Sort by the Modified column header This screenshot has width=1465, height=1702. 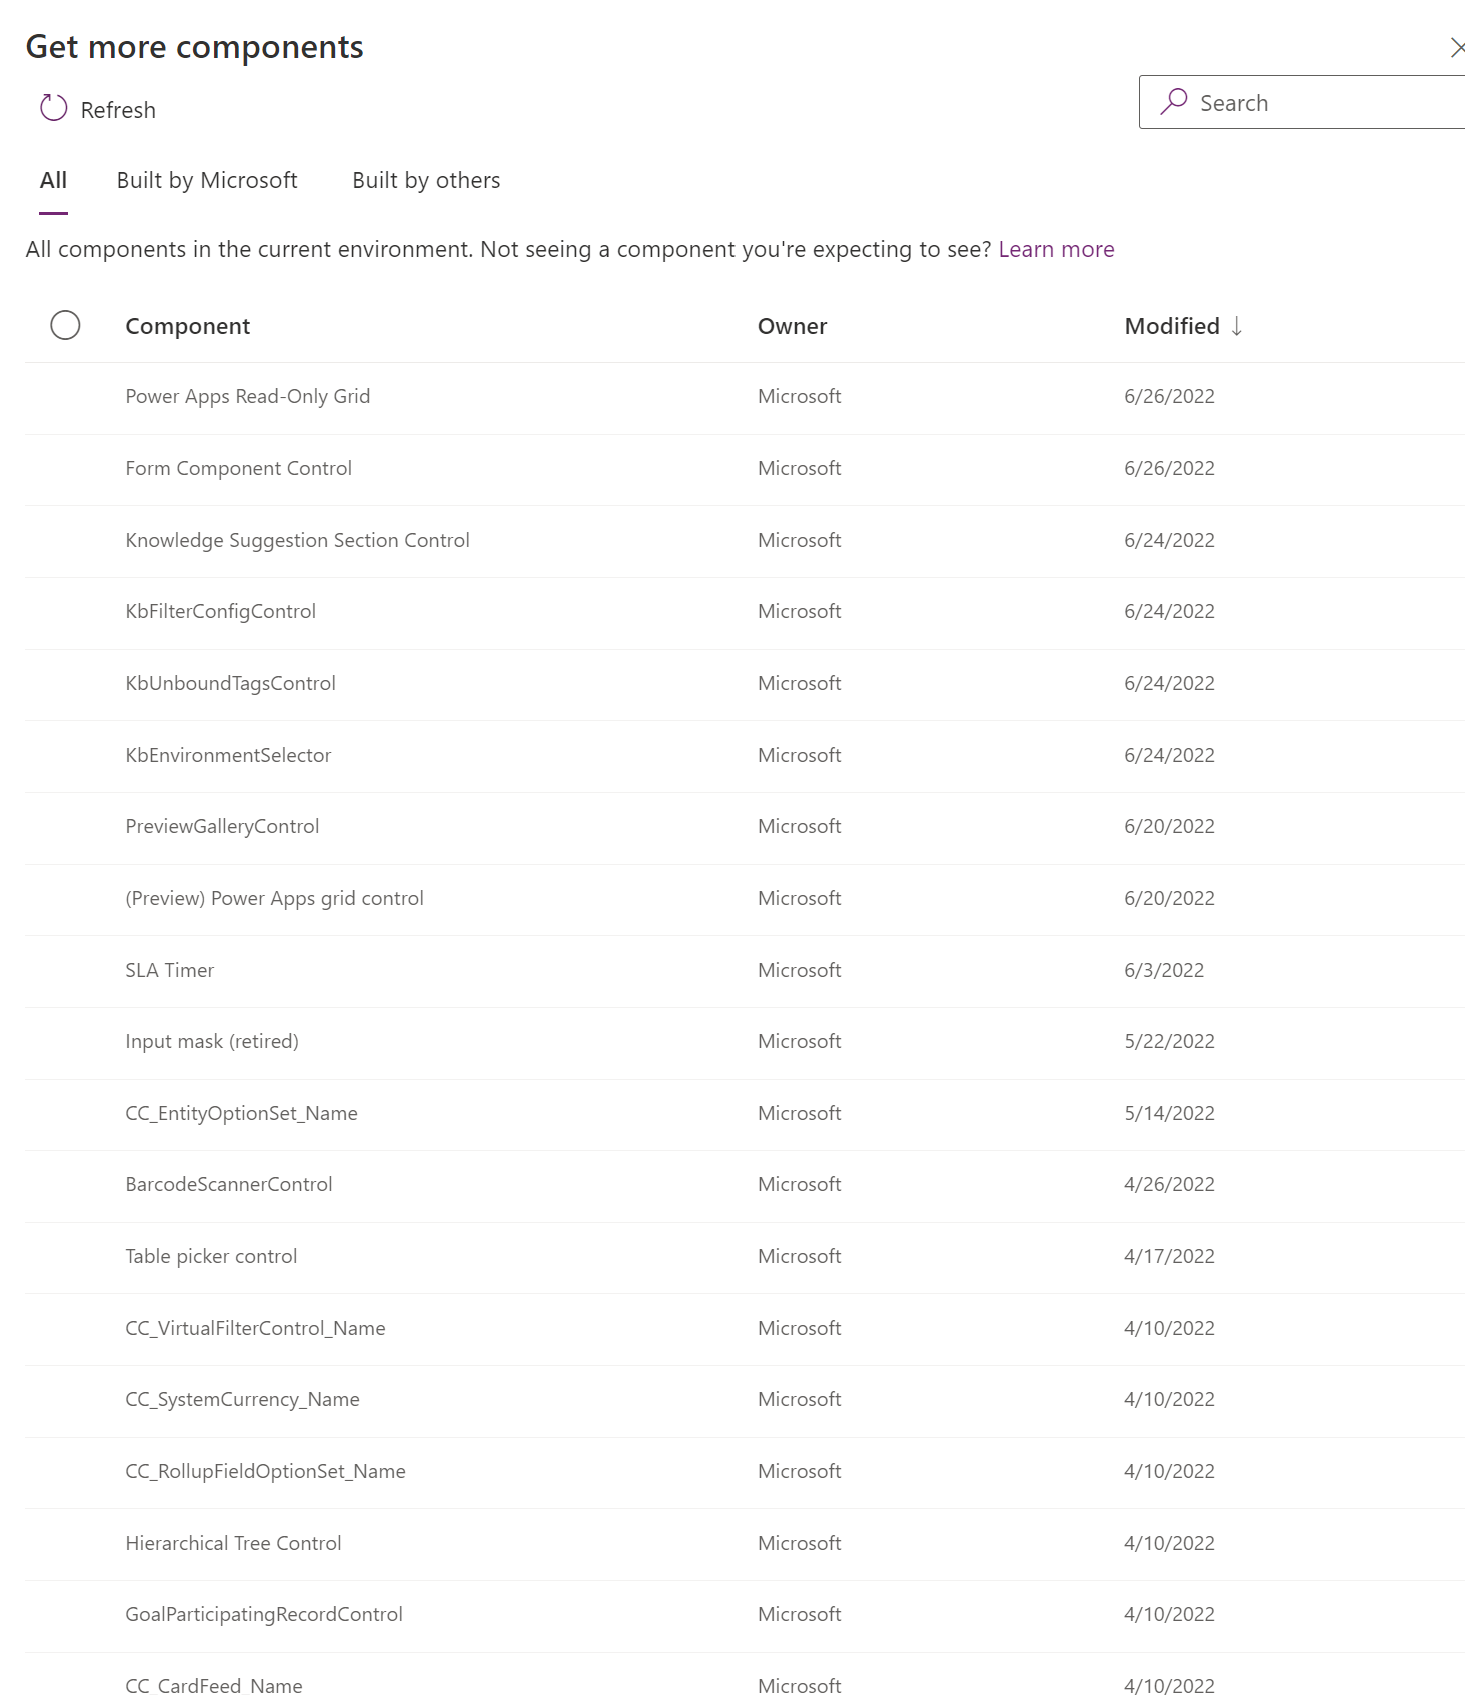(x=1171, y=326)
